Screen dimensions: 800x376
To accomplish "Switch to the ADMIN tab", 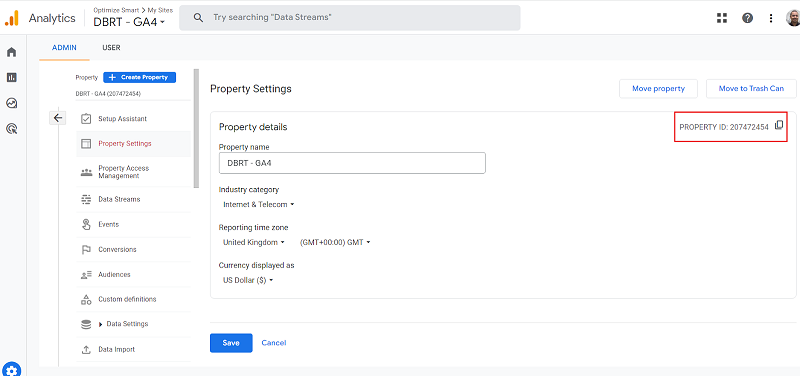I will 64,47.
